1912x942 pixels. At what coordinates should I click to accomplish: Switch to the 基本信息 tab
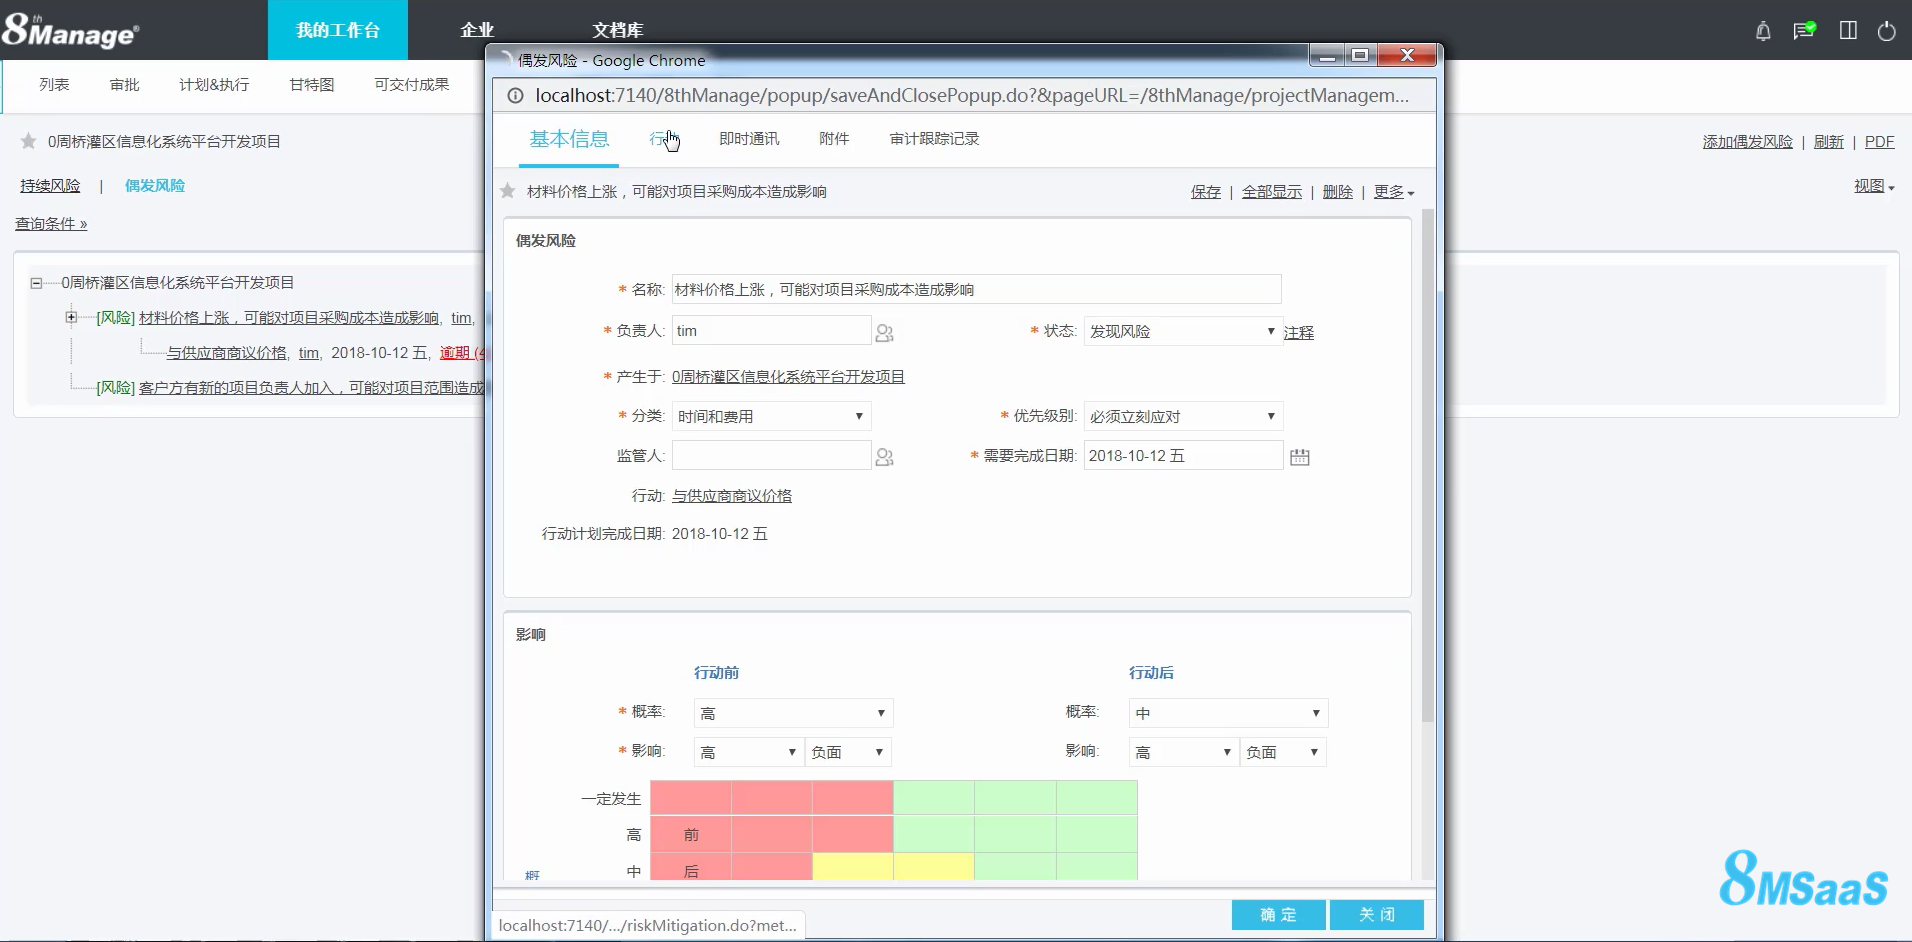coord(569,139)
